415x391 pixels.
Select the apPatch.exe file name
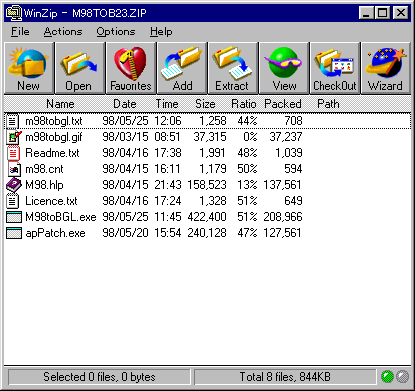coord(55,233)
